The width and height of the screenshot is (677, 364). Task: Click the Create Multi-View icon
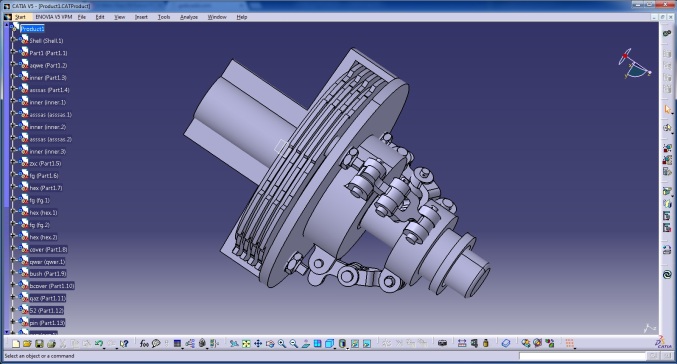point(317,344)
